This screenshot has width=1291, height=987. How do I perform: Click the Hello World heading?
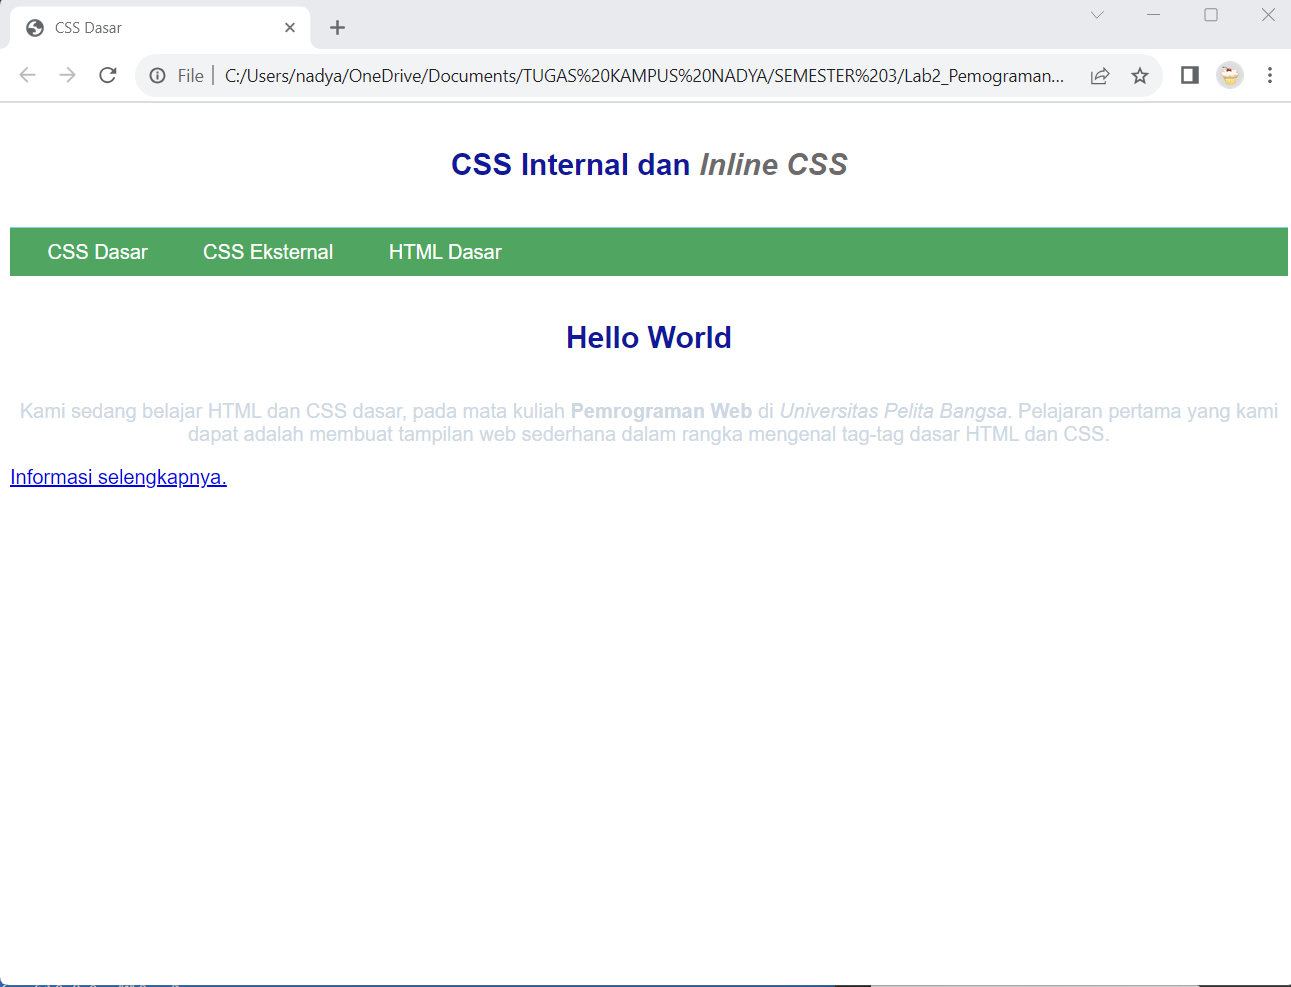pyautogui.click(x=648, y=337)
